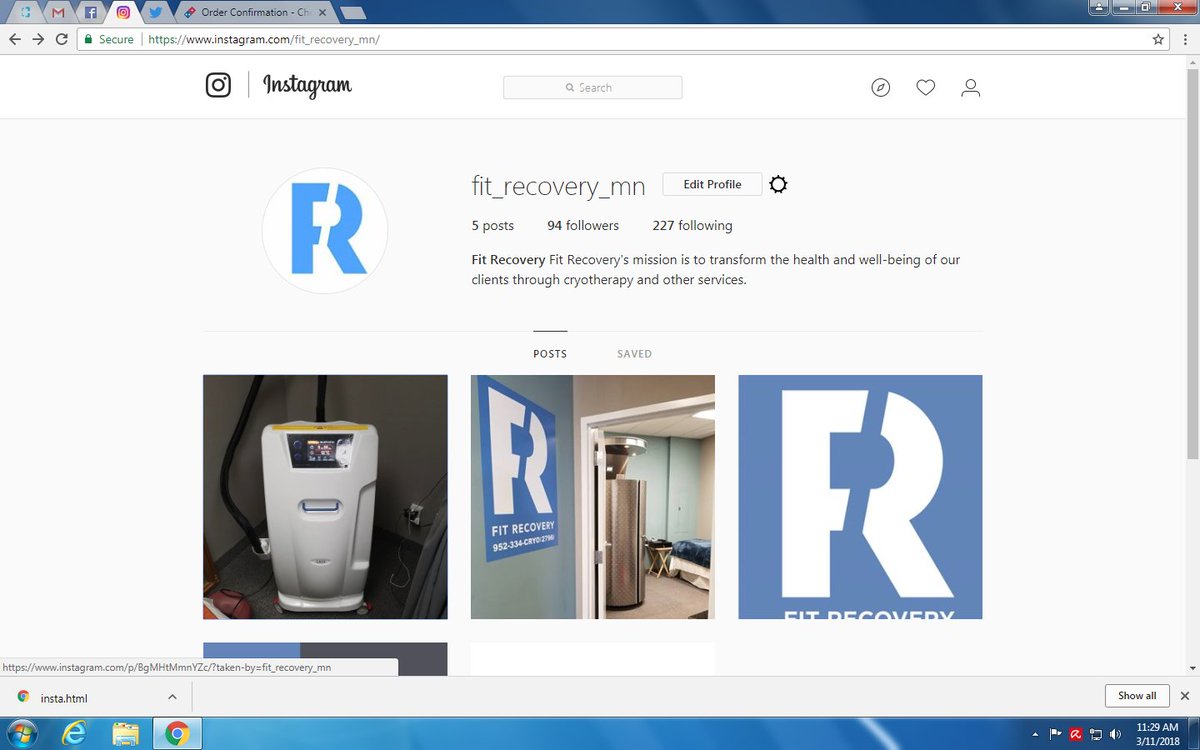Launch Internet Explorer from taskbar
The image size is (1200, 750).
[74, 734]
